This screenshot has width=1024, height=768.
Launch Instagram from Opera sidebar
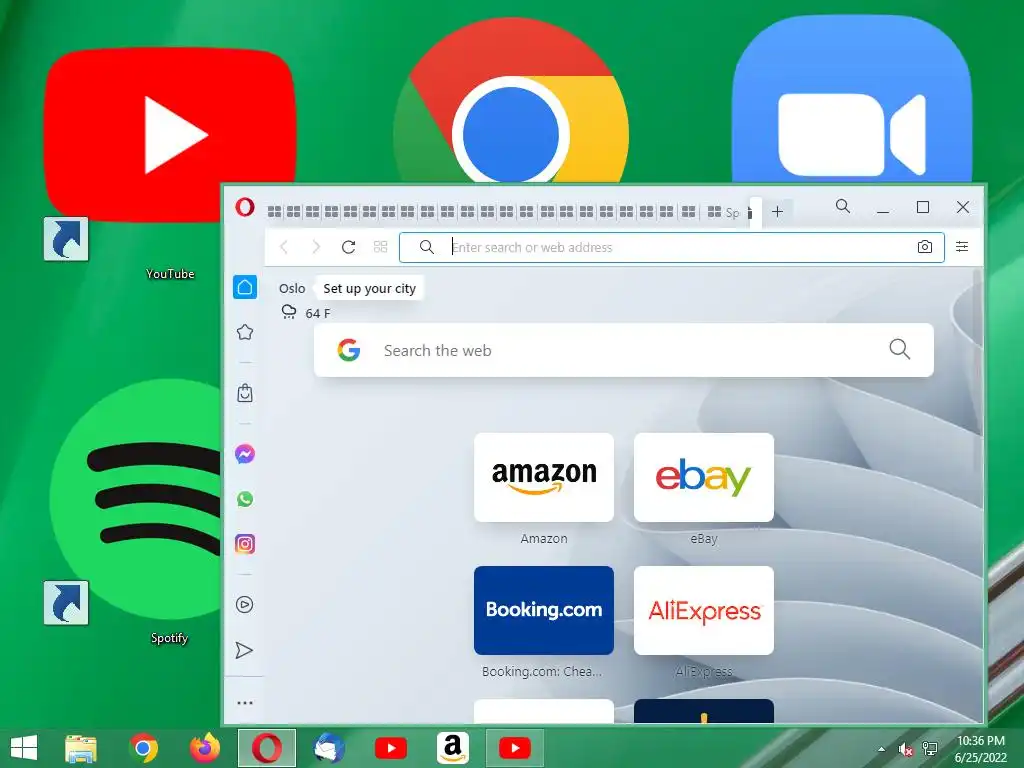coord(245,544)
